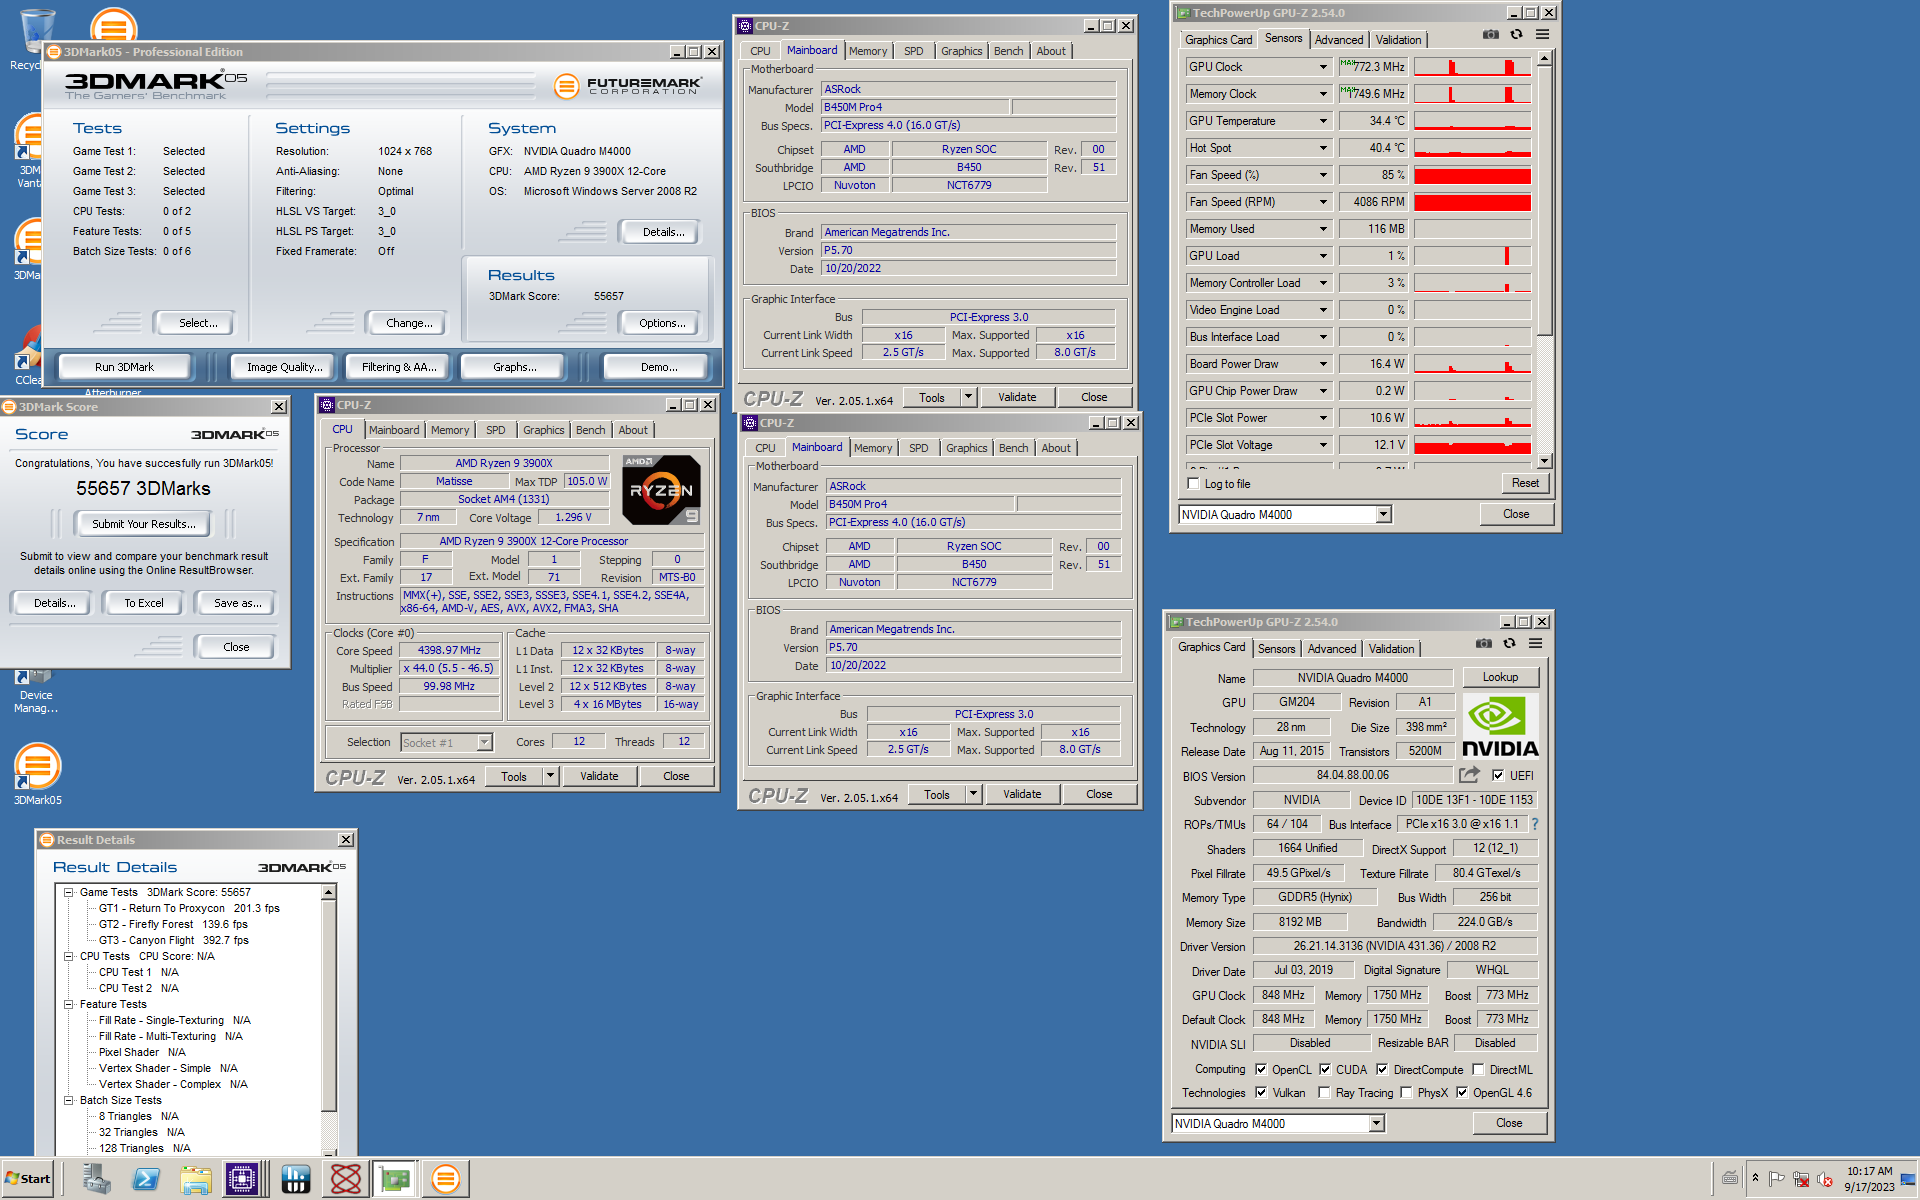Click the Action Center flag tray icon

(1777, 1179)
